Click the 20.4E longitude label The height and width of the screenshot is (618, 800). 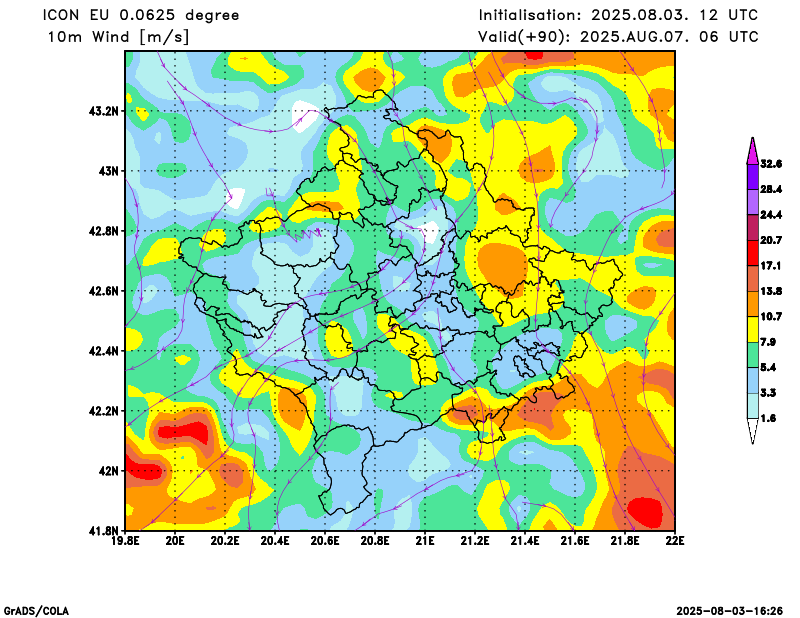click(x=276, y=541)
